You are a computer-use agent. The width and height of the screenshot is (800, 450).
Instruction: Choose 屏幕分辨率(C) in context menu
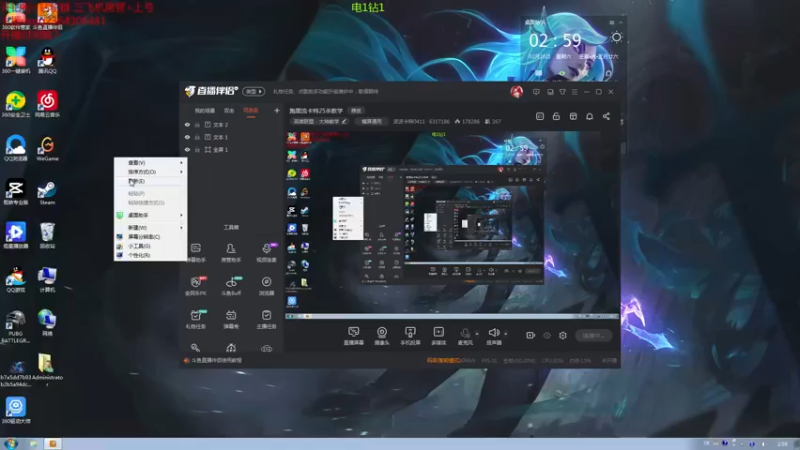coord(151,237)
